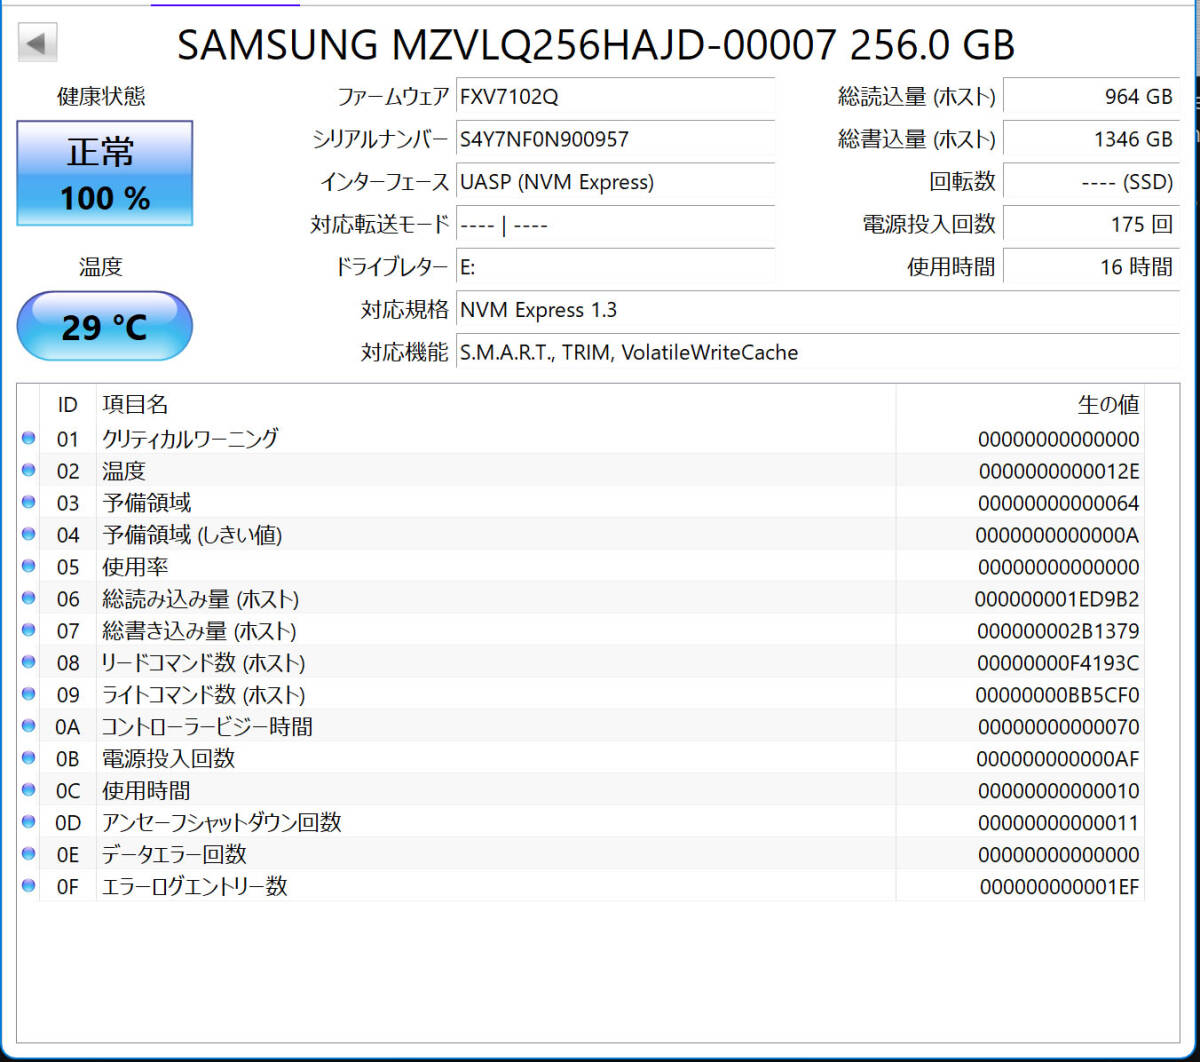This screenshot has height=1062, width=1200.
Task: Click raw value 0000000000000A
Action: 1058,535
